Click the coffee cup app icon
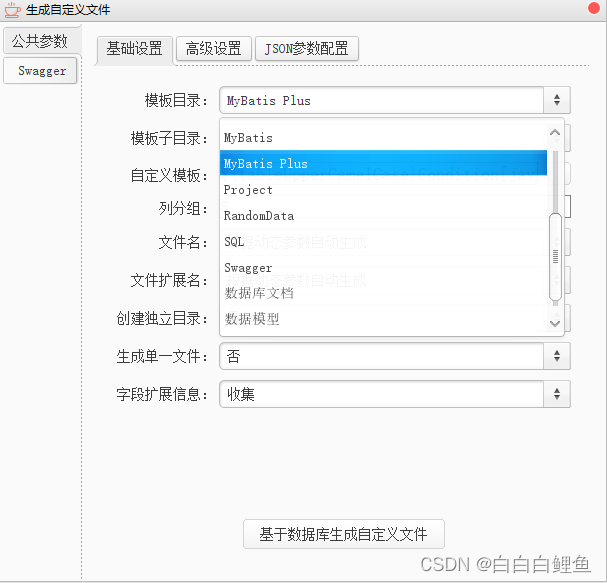The width and height of the screenshot is (607, 583). tap(12, 10)
